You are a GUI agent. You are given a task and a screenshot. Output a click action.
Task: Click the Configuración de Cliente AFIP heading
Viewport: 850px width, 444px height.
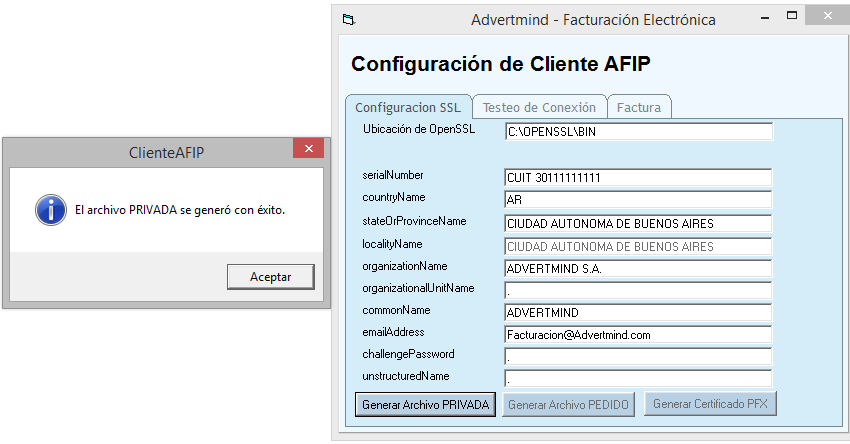(x=500, y=64)
